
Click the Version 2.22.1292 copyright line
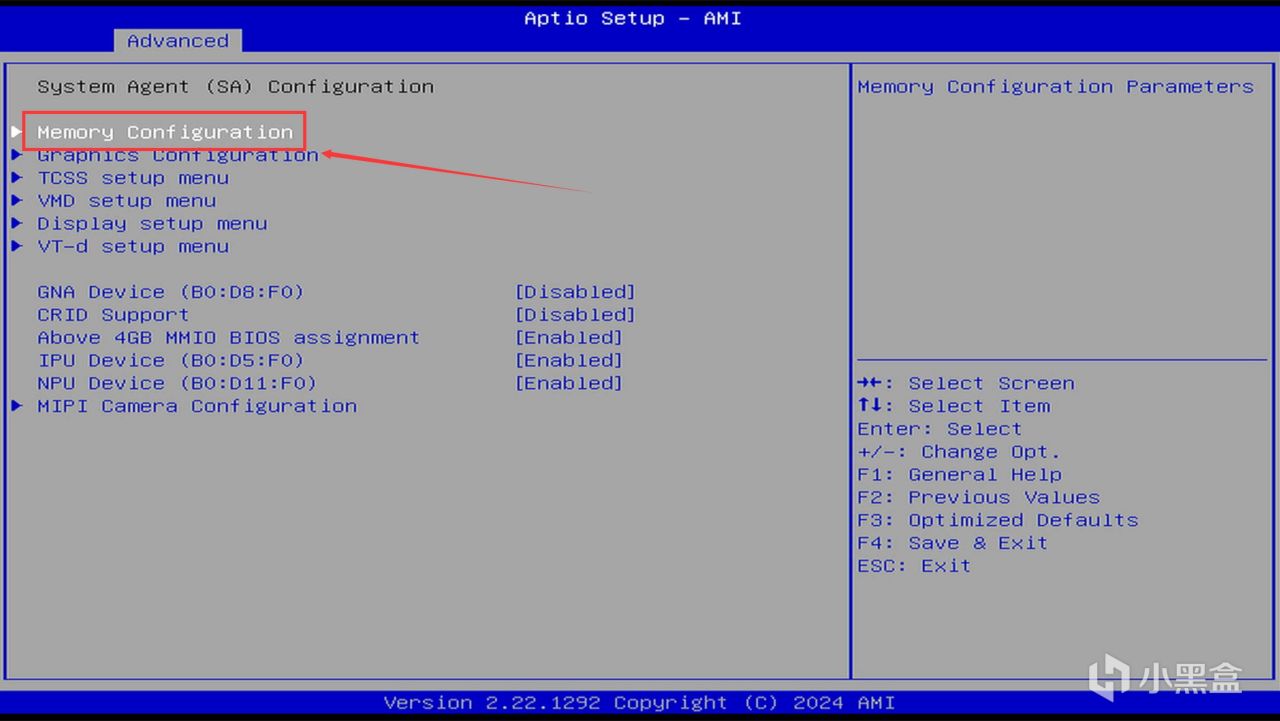pos(640,703)
